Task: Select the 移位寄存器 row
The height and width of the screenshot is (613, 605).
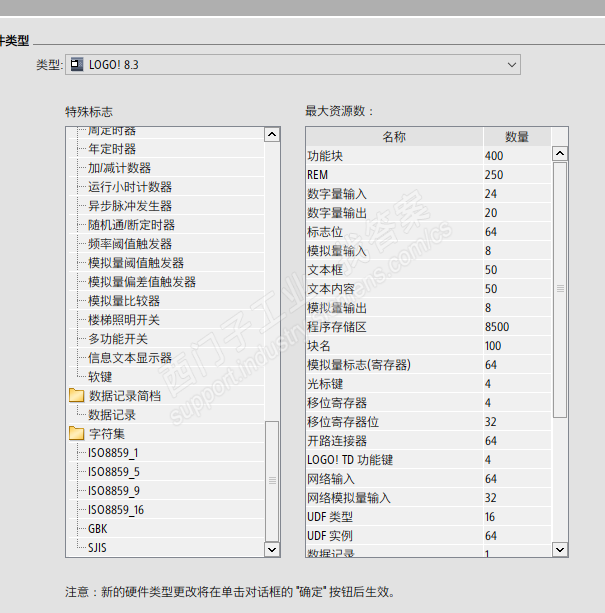Action: click(428, 403)
